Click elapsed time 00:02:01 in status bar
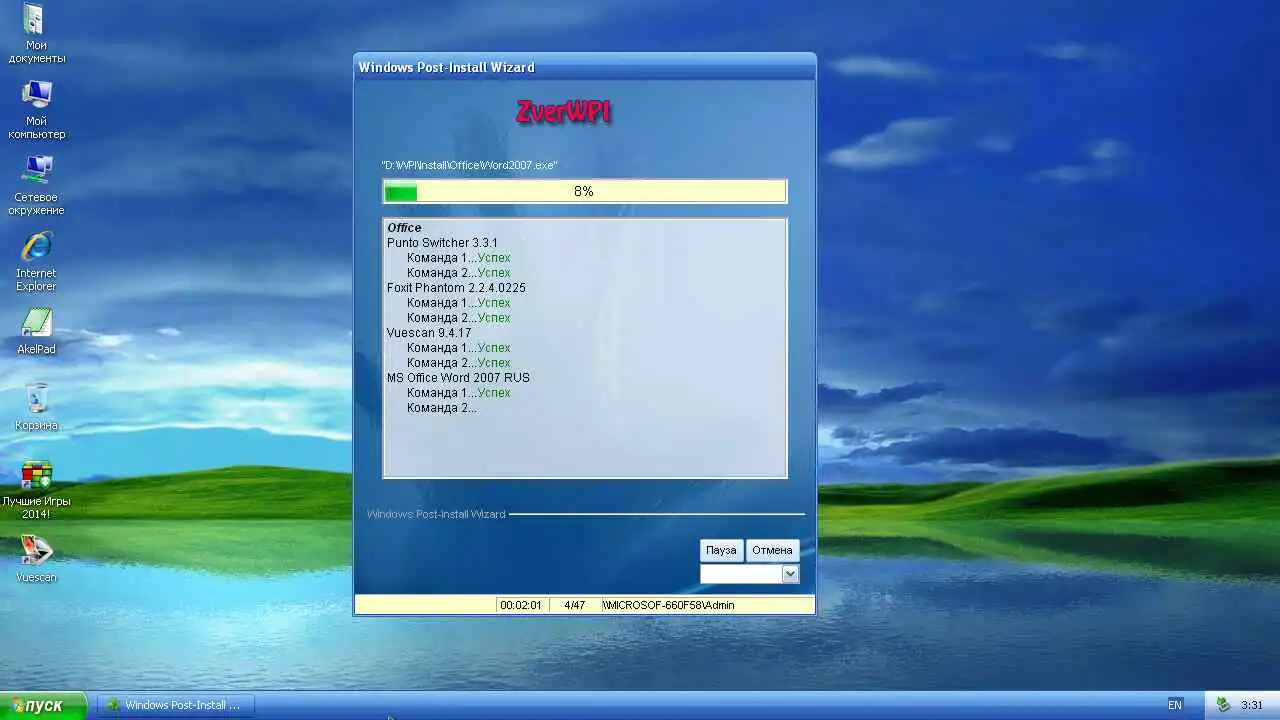 [x=521, y=605]
